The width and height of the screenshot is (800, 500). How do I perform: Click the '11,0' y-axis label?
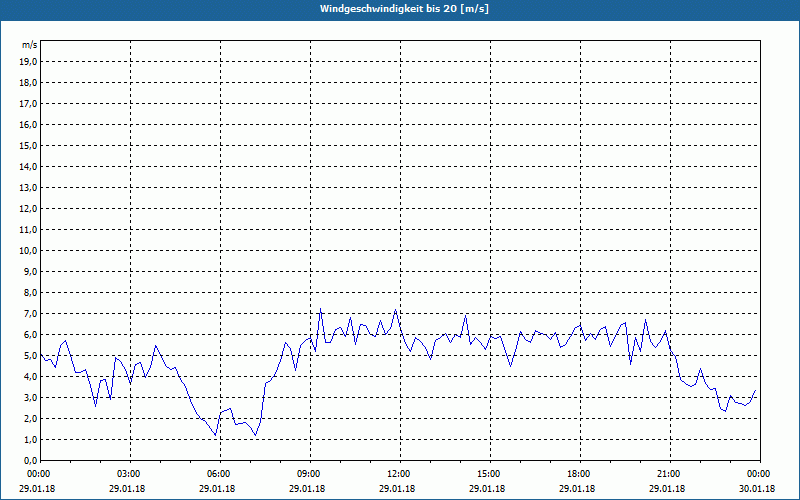(29, 230)
